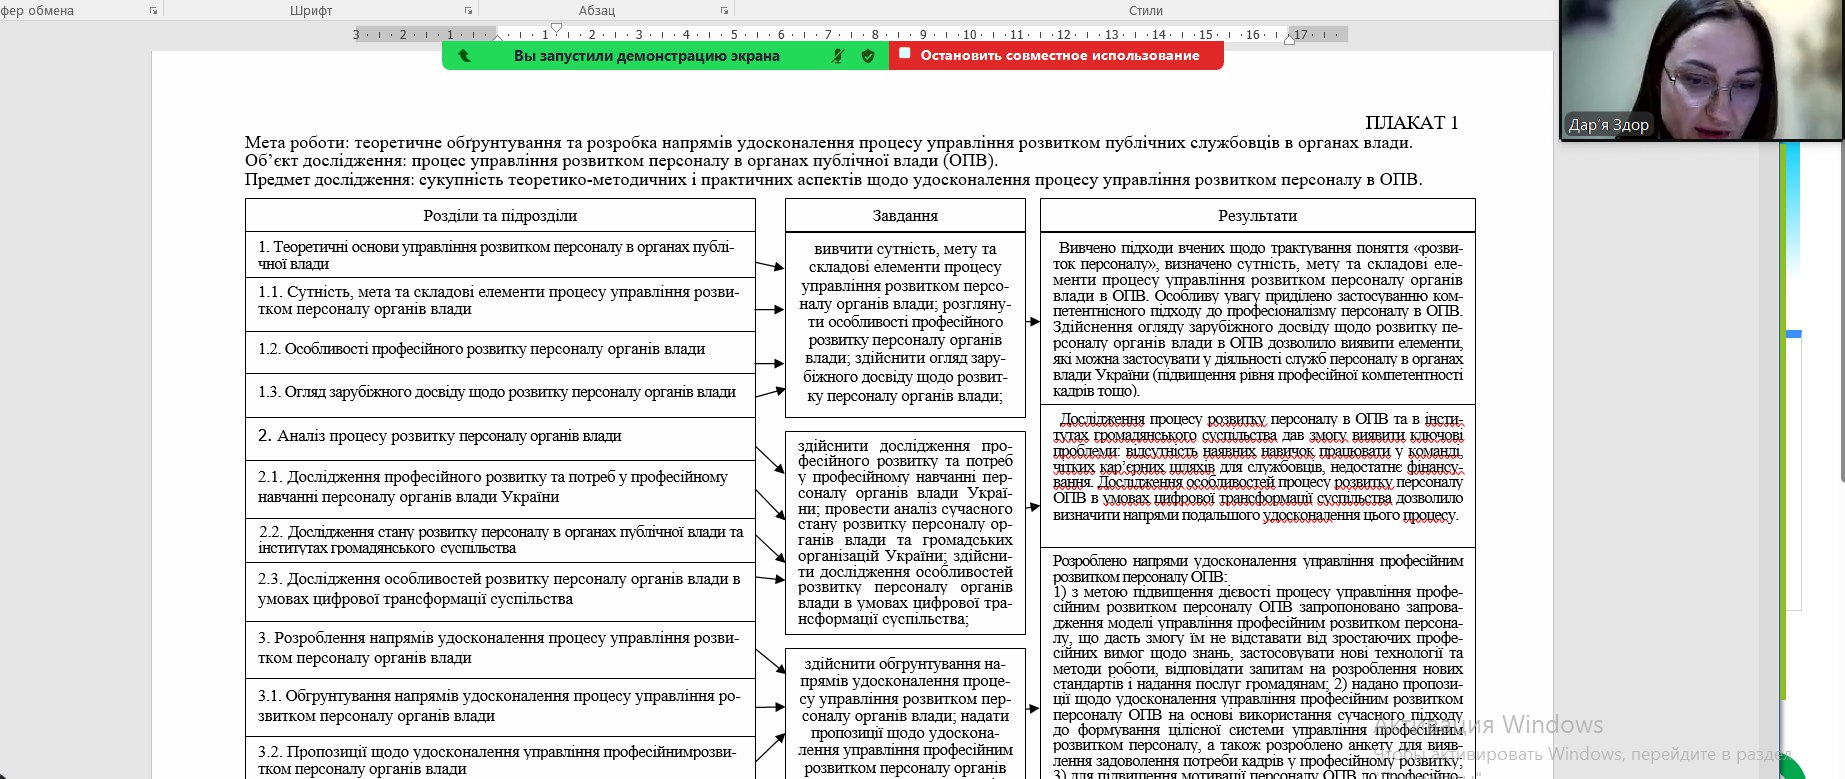
Task: Open the Абзац group dialog launcher
Action: tap(724, 11)
